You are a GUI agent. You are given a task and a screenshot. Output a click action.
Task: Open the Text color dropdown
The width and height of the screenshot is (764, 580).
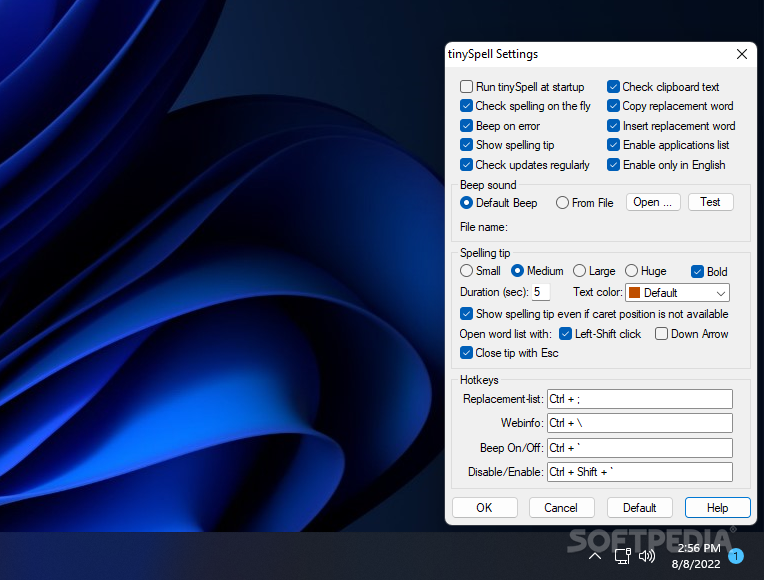pos(677,292)
